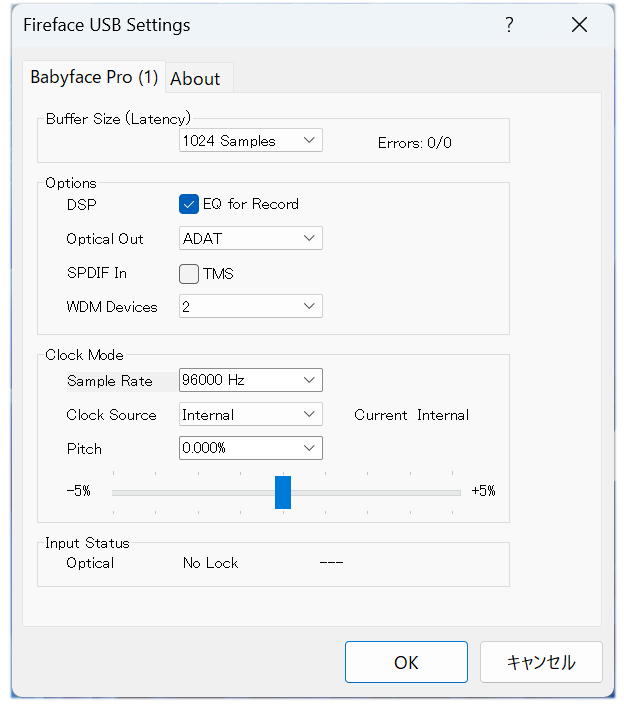This screenshot has height=708, width=624.
Task: Click the Fireface USB Settings title text
Action: pyautogui.click(x=107, y=25)
